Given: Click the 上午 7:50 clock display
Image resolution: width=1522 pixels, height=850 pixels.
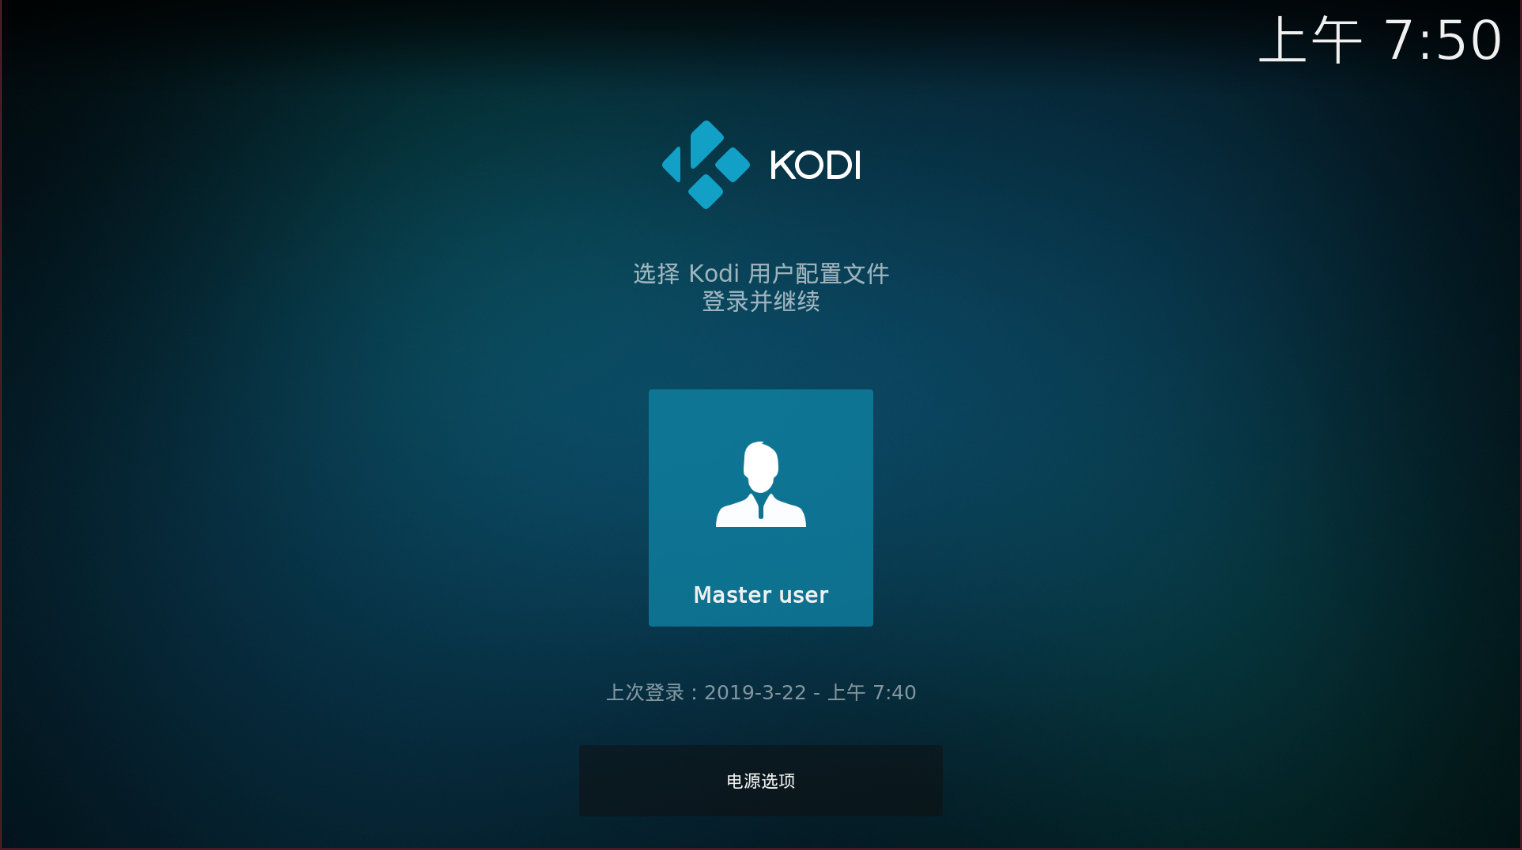Looking at the screenshot, I should (1380, 41).
